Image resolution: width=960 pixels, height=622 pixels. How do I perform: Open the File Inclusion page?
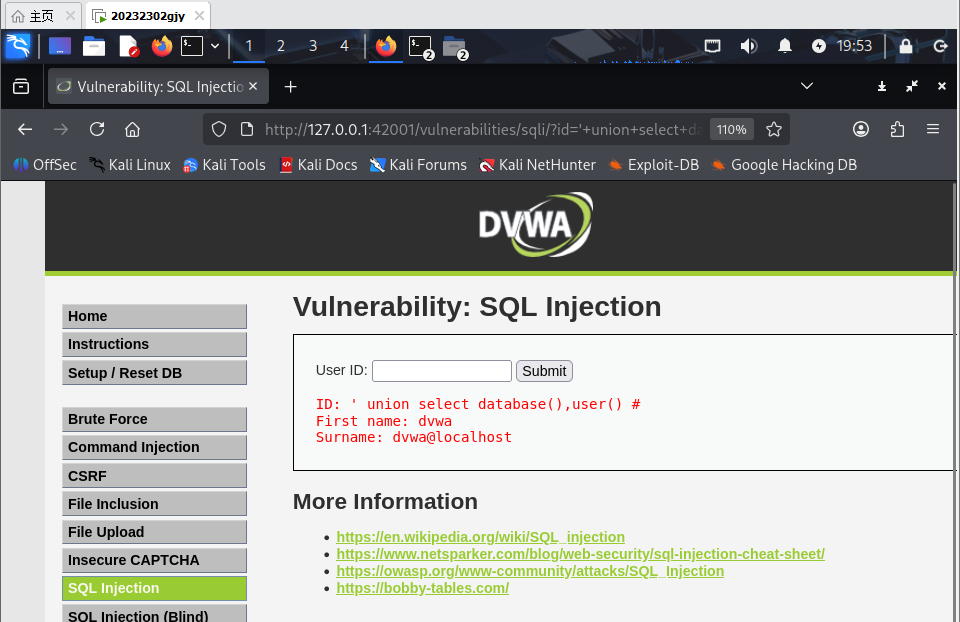154,504
